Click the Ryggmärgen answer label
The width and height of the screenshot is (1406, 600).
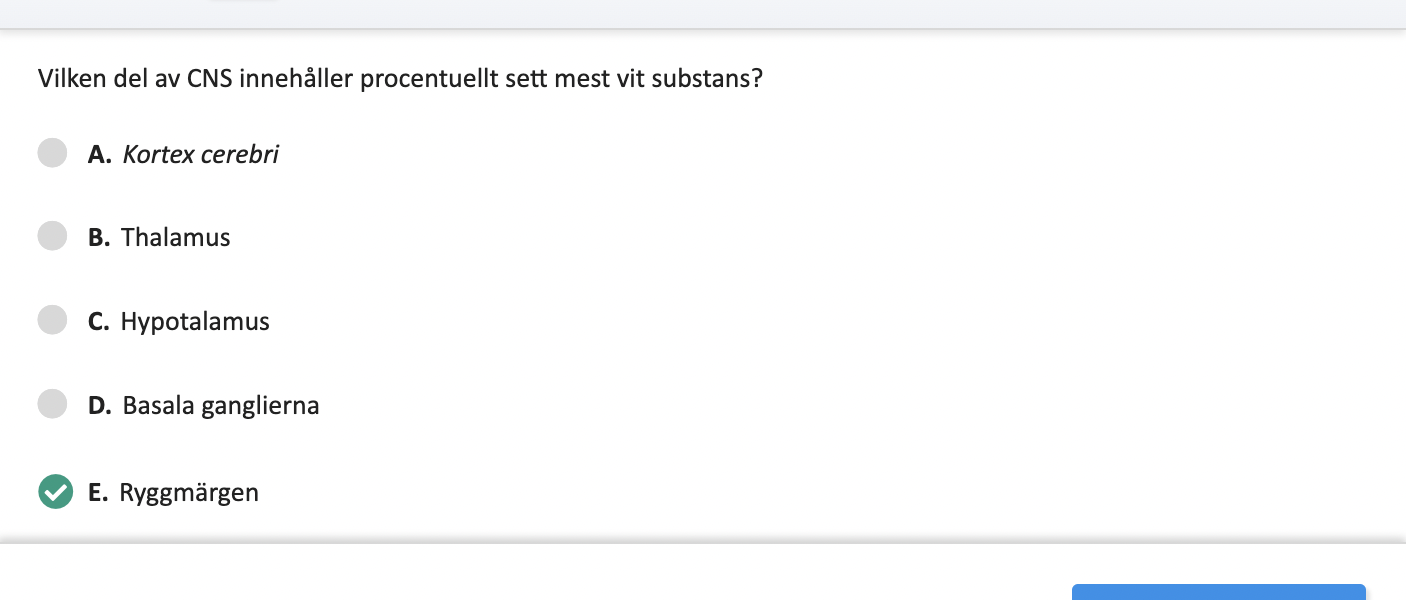pyautogui.click(x=189, y=493)
